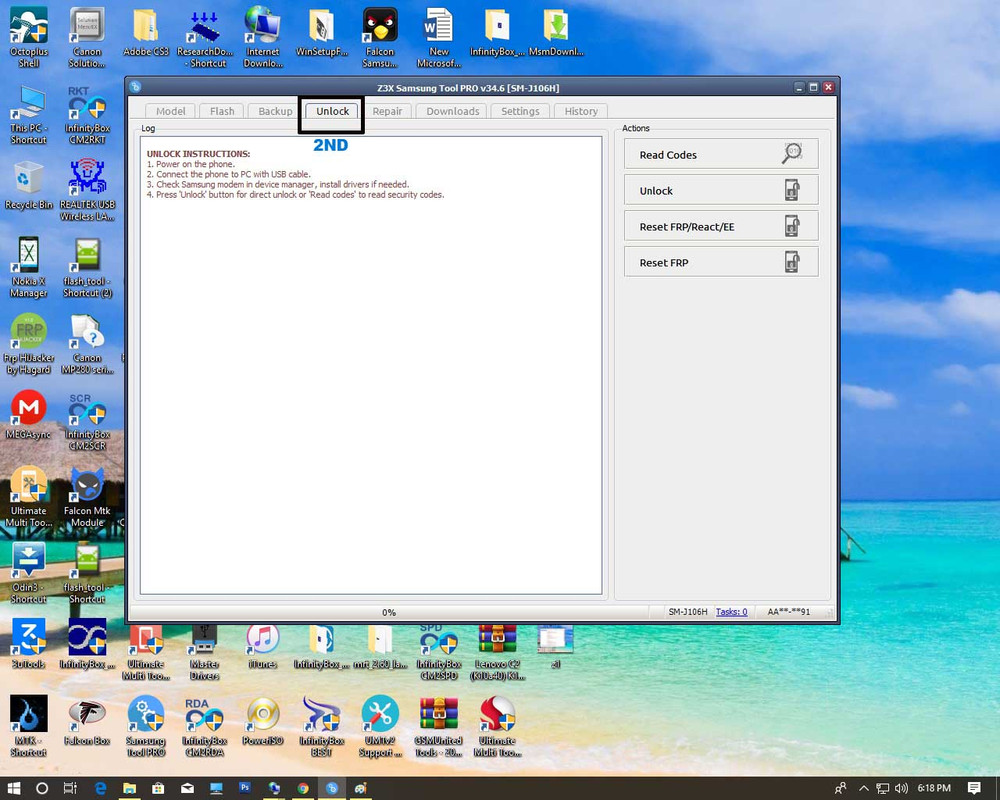Image resolution: width=1000 pixels, height=800 pixels.
Task: Show hidden system tray icons
Action: pyautogui.click(x=864, y=788)
